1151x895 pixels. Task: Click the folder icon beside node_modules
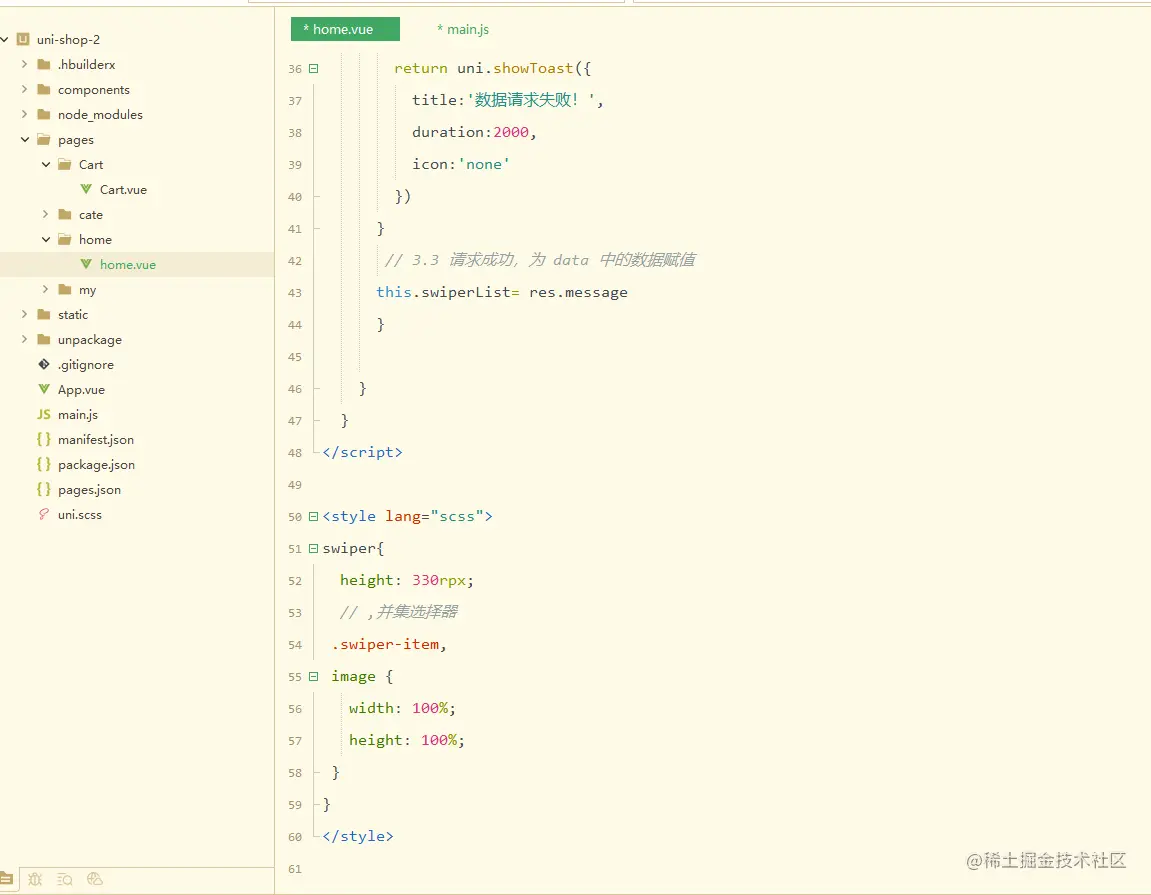click(44, 115)
